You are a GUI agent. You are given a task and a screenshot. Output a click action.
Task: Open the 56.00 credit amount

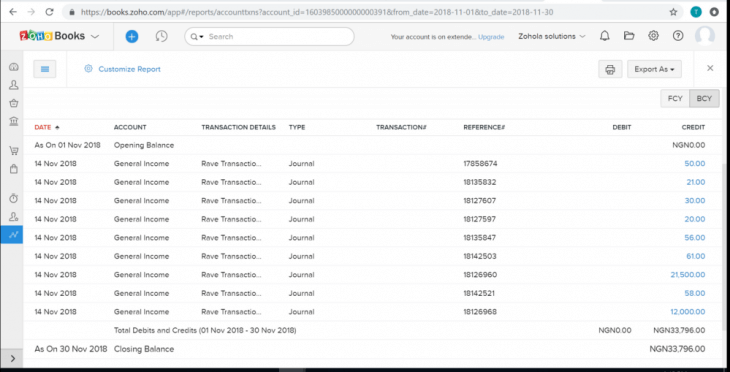click(x=695, y=237)
